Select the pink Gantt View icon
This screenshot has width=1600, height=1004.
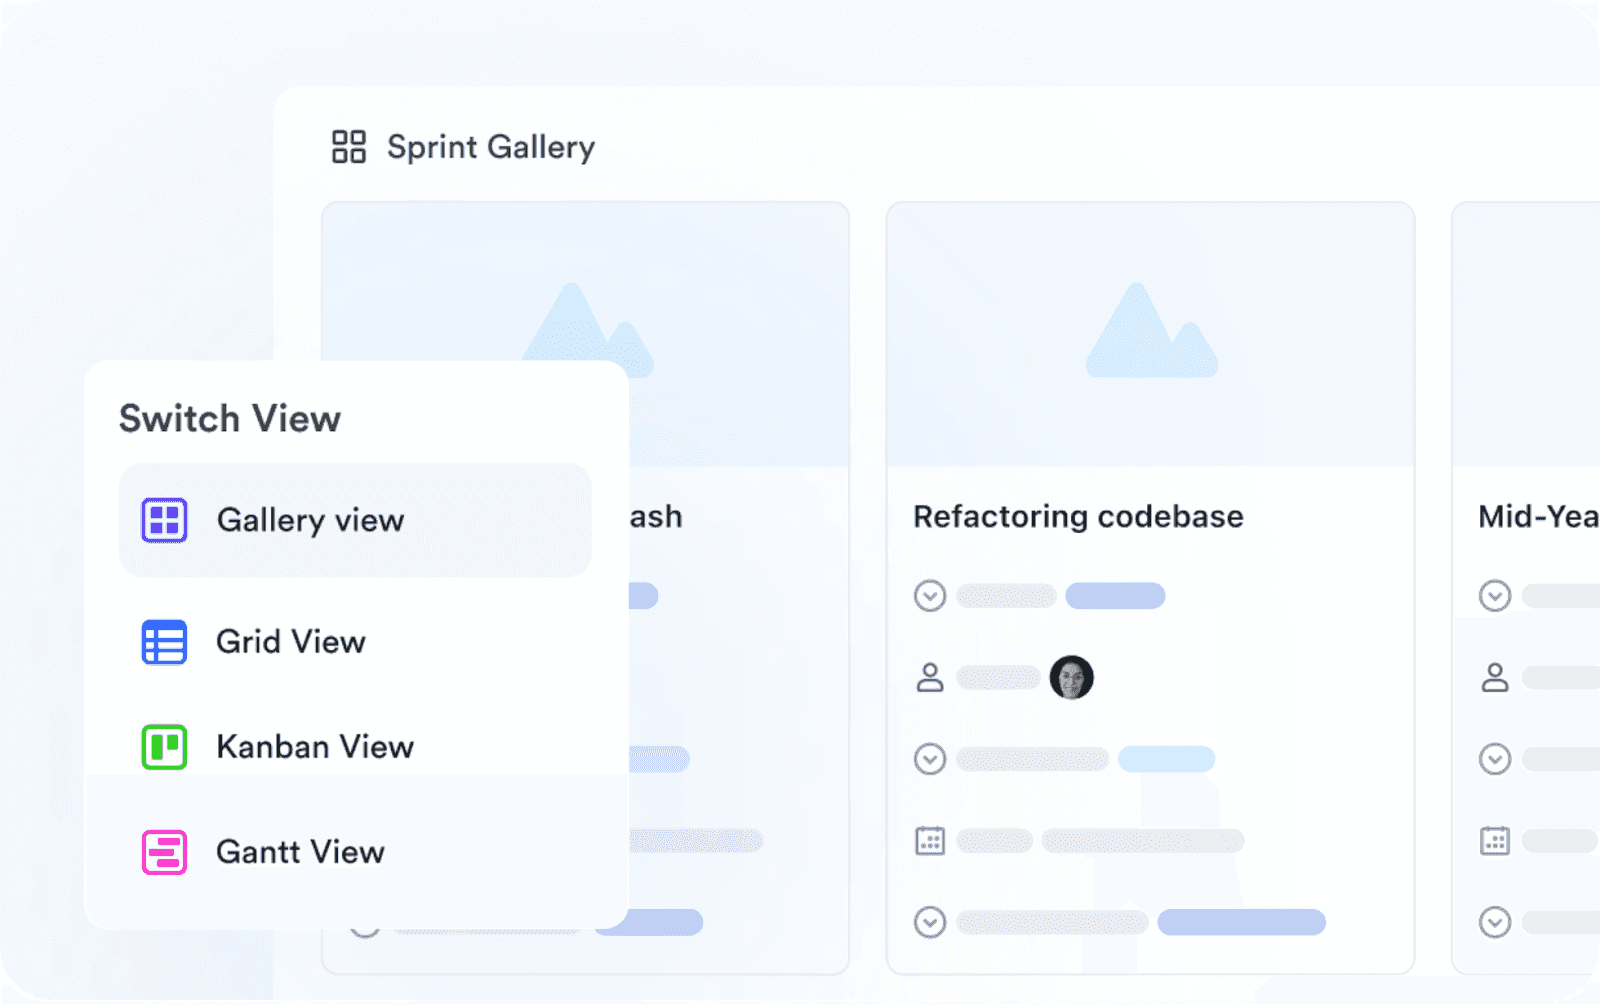pyautogui.click(x=164, y=852)
